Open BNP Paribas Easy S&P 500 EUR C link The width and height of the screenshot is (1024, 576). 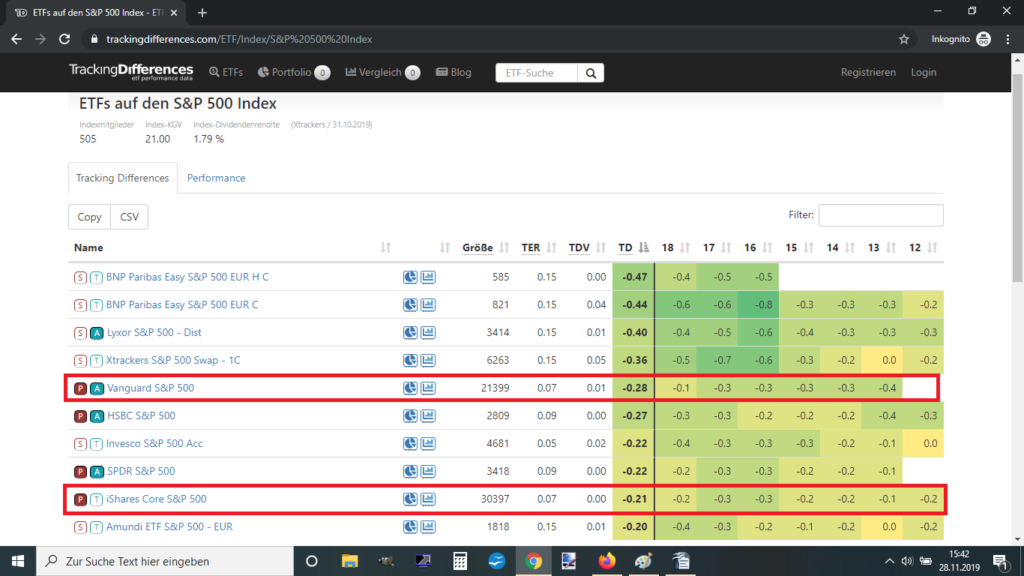[182, 304]
